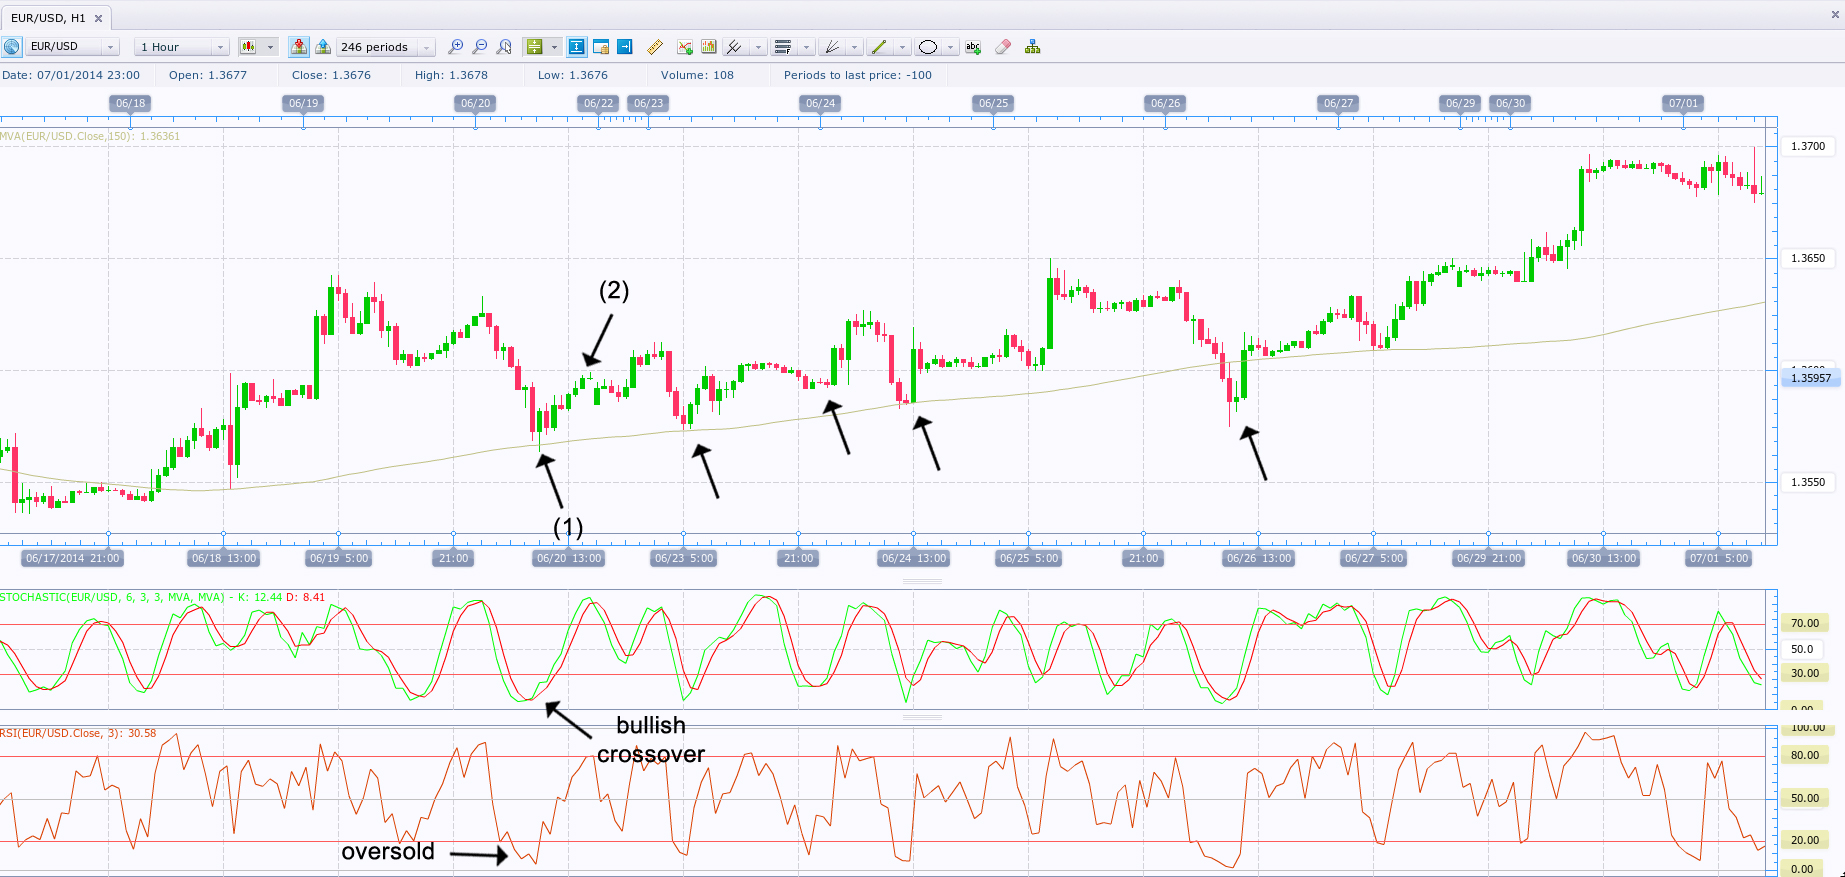Screen dimensions: 1845x877
Task: Click the 07/01 date marker button
Action: pos(1683,103)
